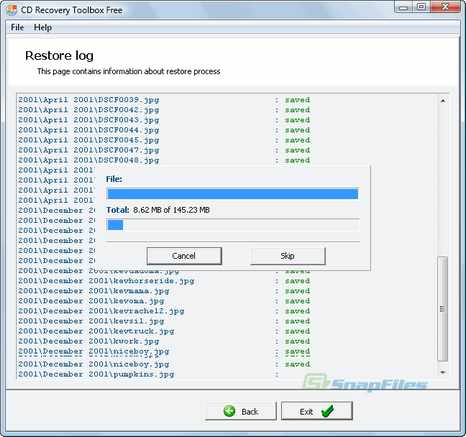Open the File menu

[17, 27]
